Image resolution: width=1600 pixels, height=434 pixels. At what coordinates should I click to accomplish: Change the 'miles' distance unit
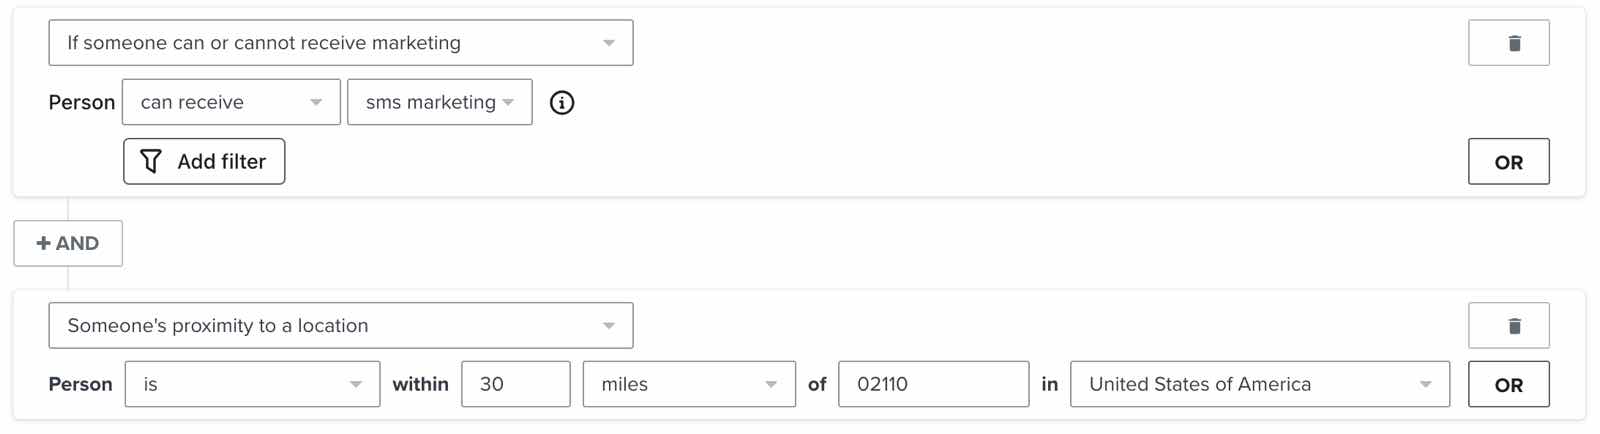click(688, 384)
